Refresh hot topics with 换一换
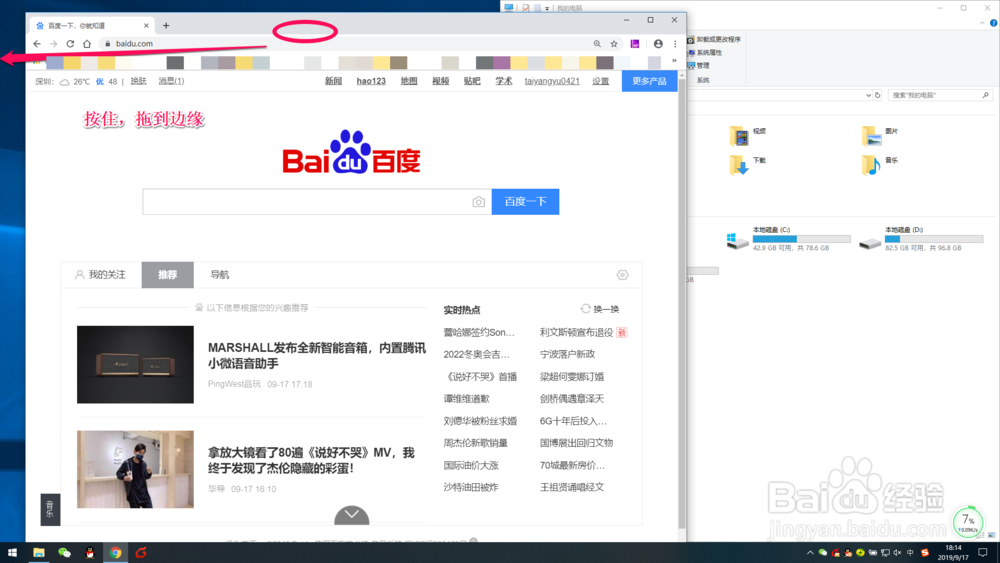Viewport: 1000px width, 563px height. tap(599, 309)
